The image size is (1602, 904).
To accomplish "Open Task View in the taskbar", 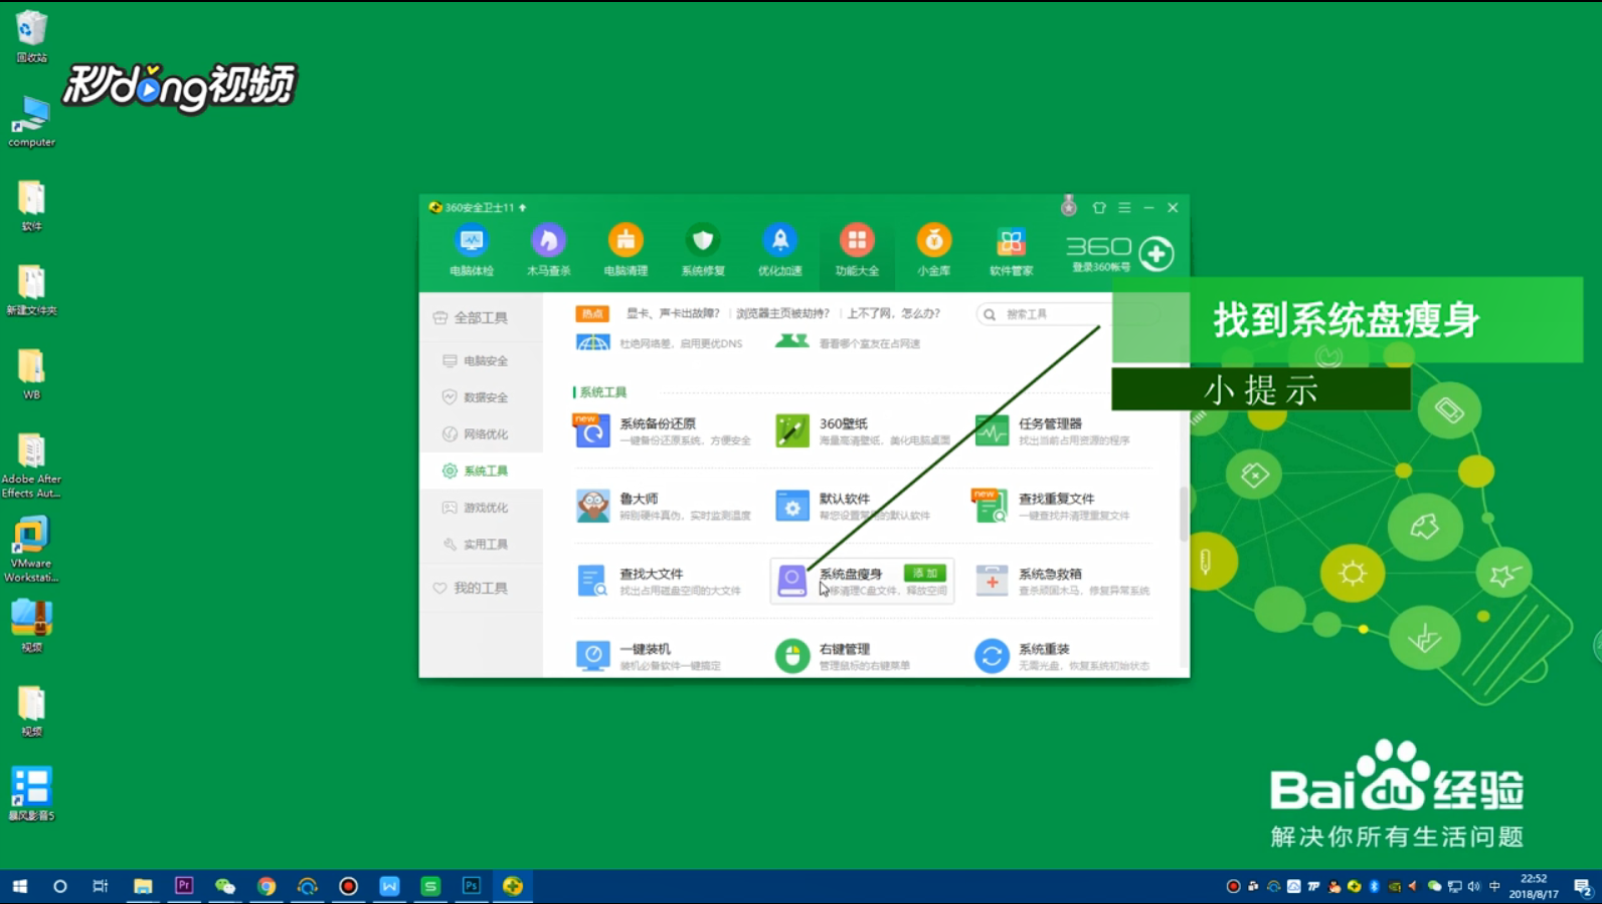I will pos(100,886).
